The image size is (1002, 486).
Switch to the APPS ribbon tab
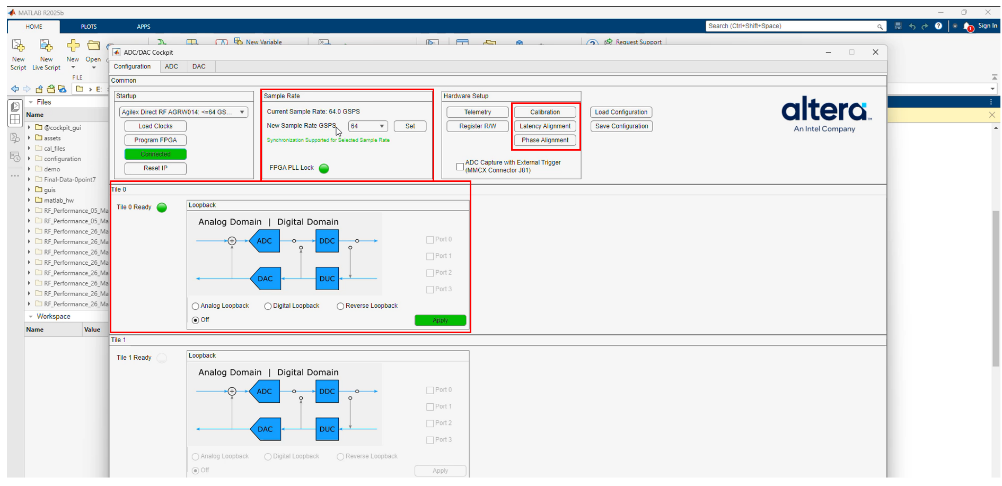pyautogui.click(x=143, y=27)
